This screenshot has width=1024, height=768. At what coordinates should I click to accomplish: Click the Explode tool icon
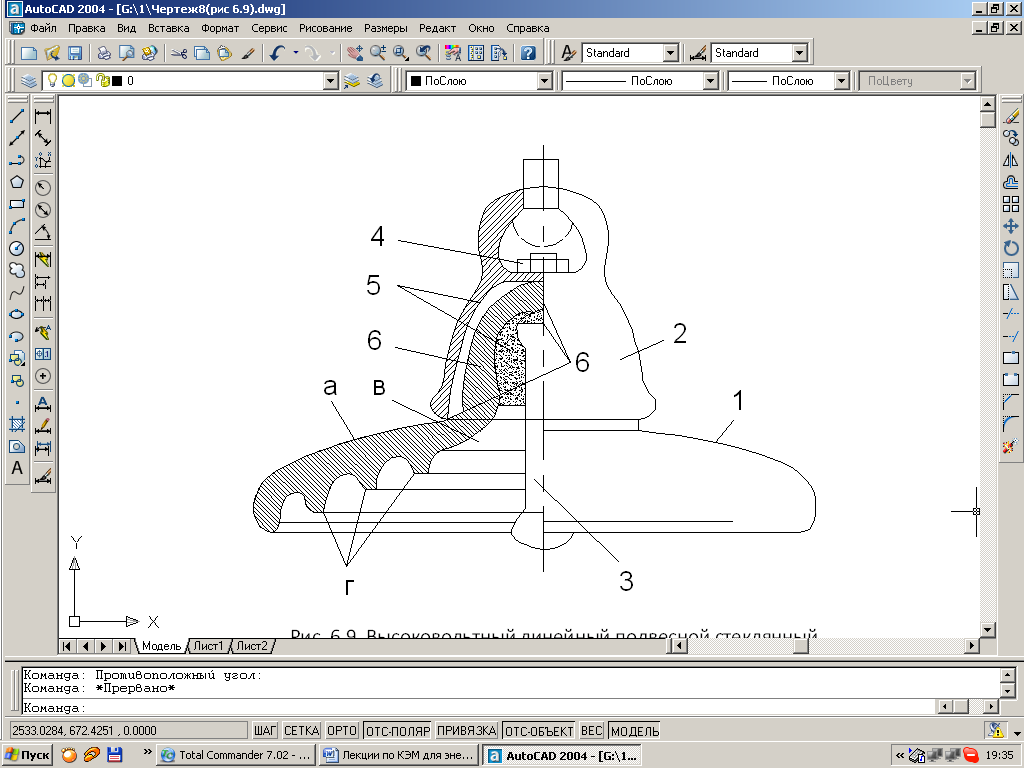(x=1011, y=446)
